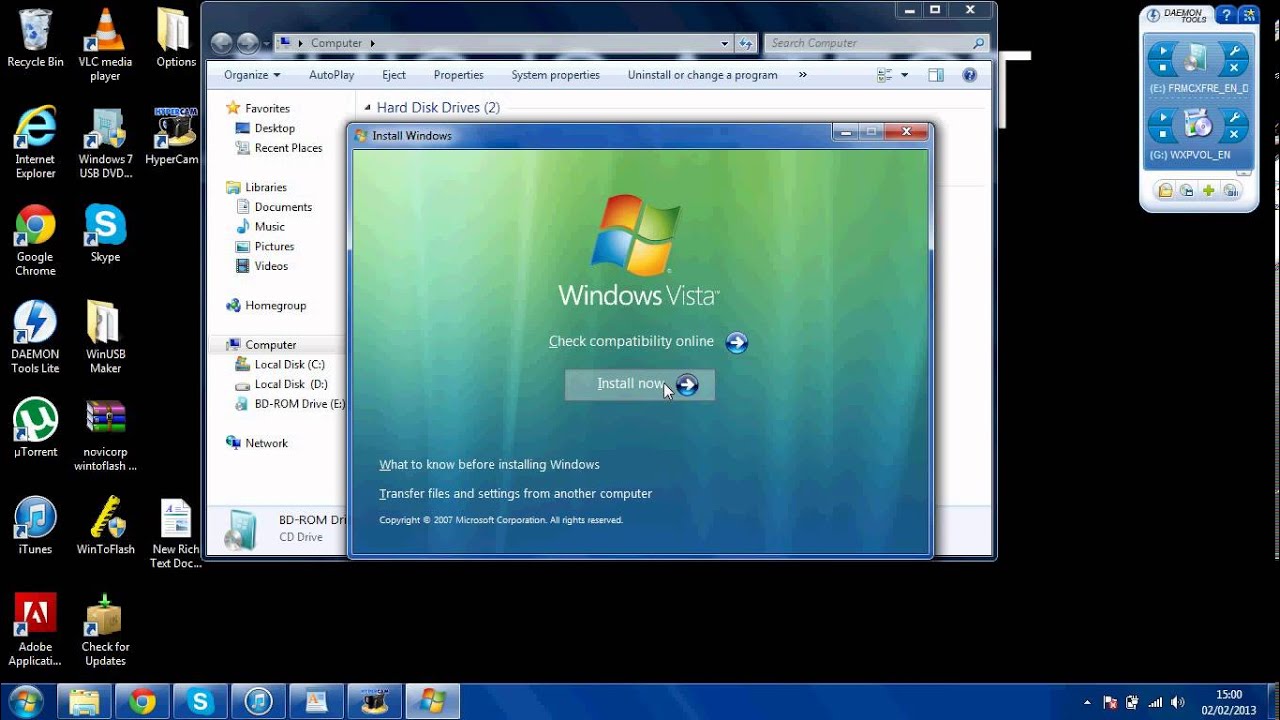Select Check for Updates desktop icon
This screenshot has width=1280, height=720.
click(x=105, y=630)
